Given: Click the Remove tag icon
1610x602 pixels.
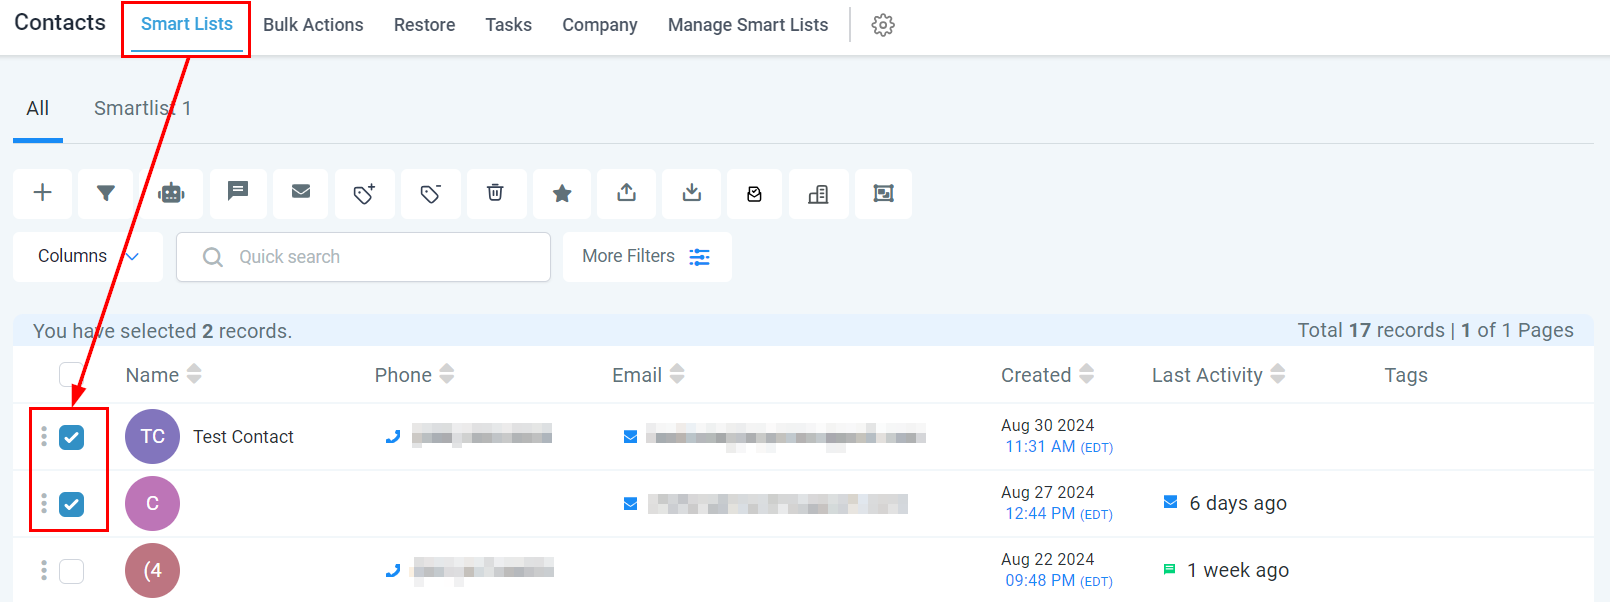Looking at the screenshot, I should (x=431, y=193).
